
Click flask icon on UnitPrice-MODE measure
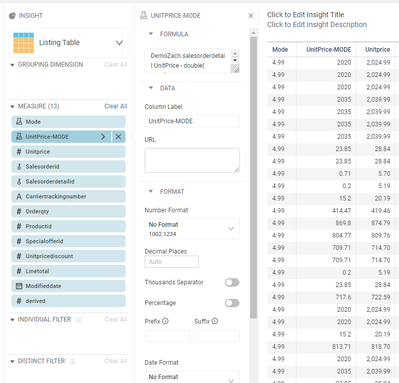[x=19, y=137]
